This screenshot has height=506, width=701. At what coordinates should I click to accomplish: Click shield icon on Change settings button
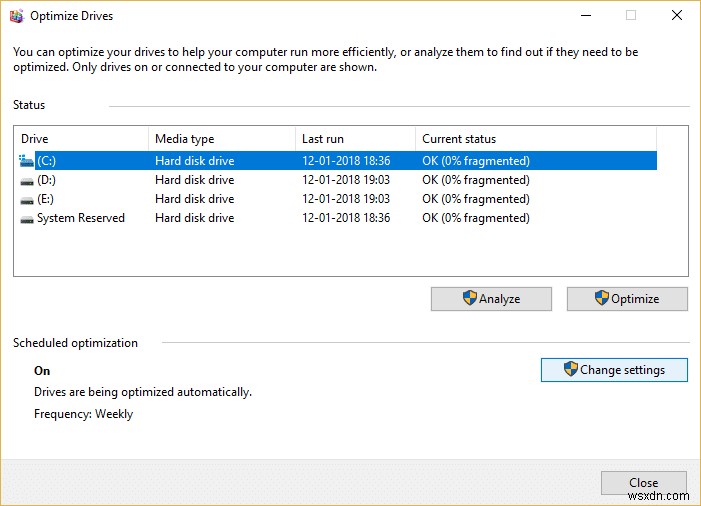[x=571, y=369]
